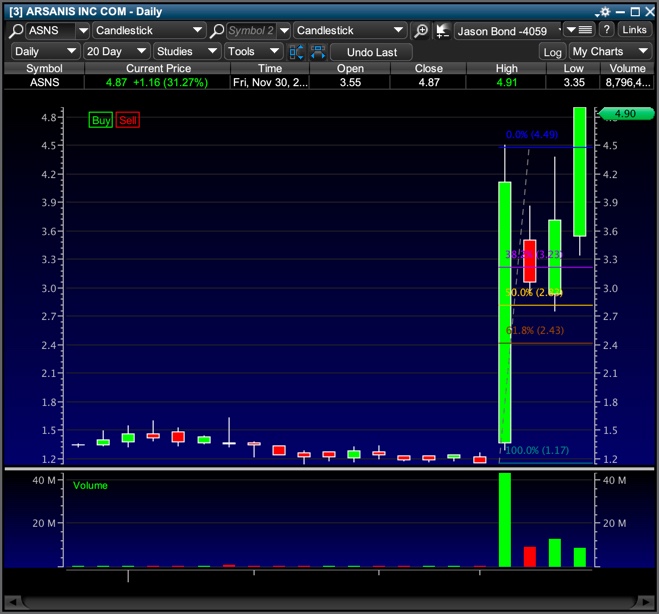Click the question mark help button
659x614 pixels.
[x=606, y=30]
